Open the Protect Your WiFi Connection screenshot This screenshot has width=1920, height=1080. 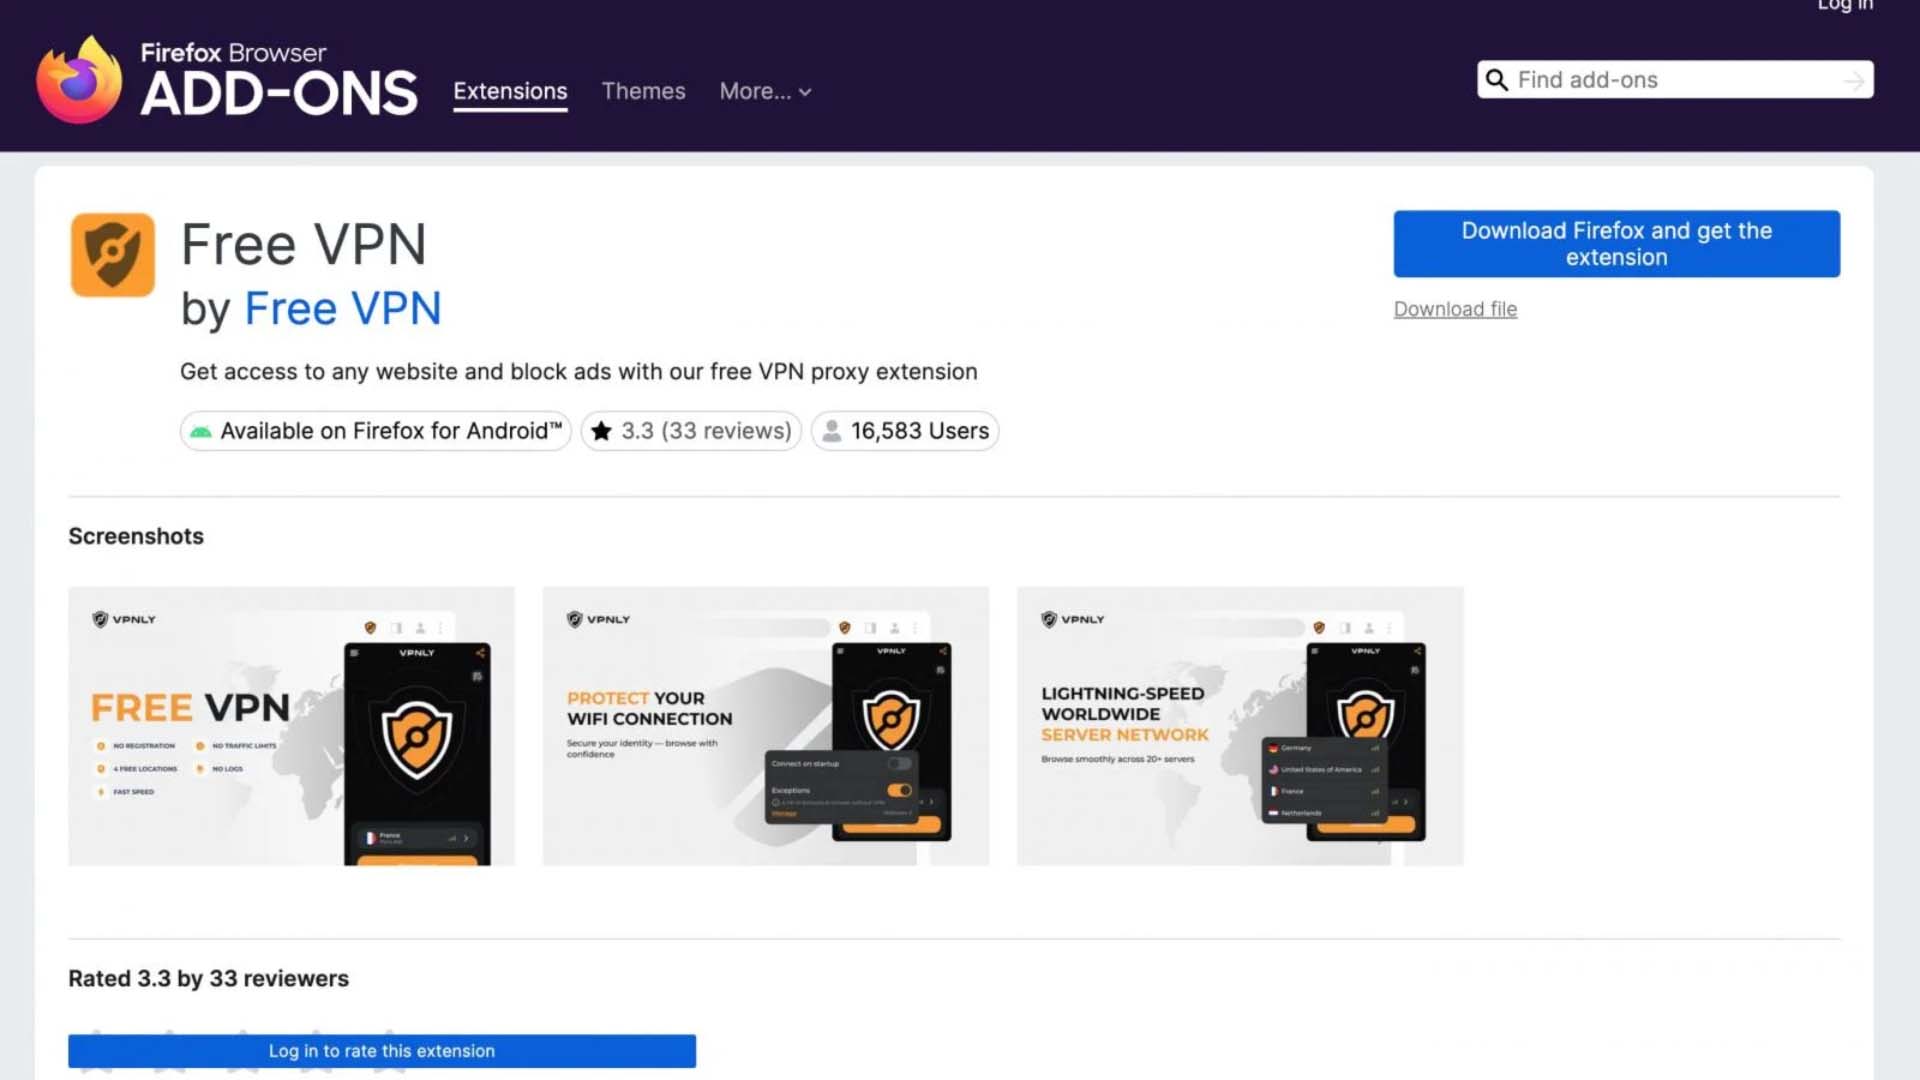(x=765, y=726)
